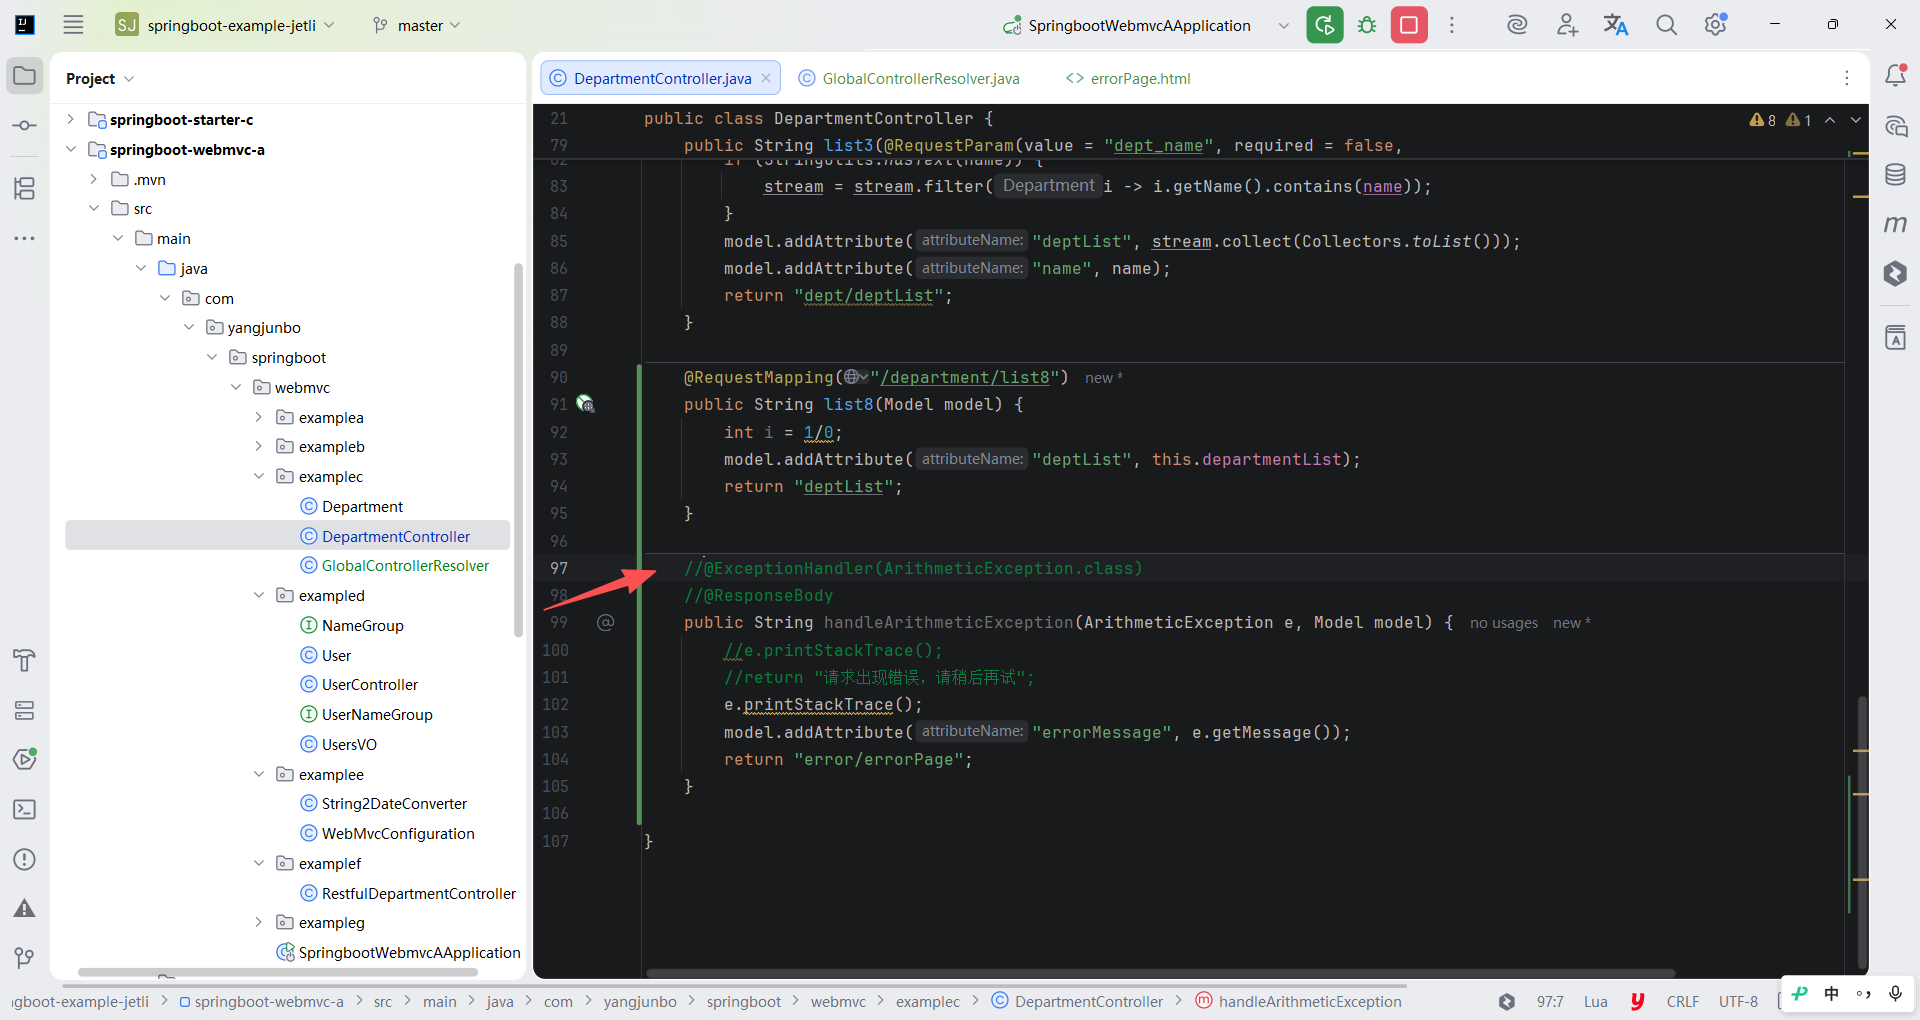
Task: Click the 97:7 caret position
Action: pyautogui.click(x=1550, y=1001)
